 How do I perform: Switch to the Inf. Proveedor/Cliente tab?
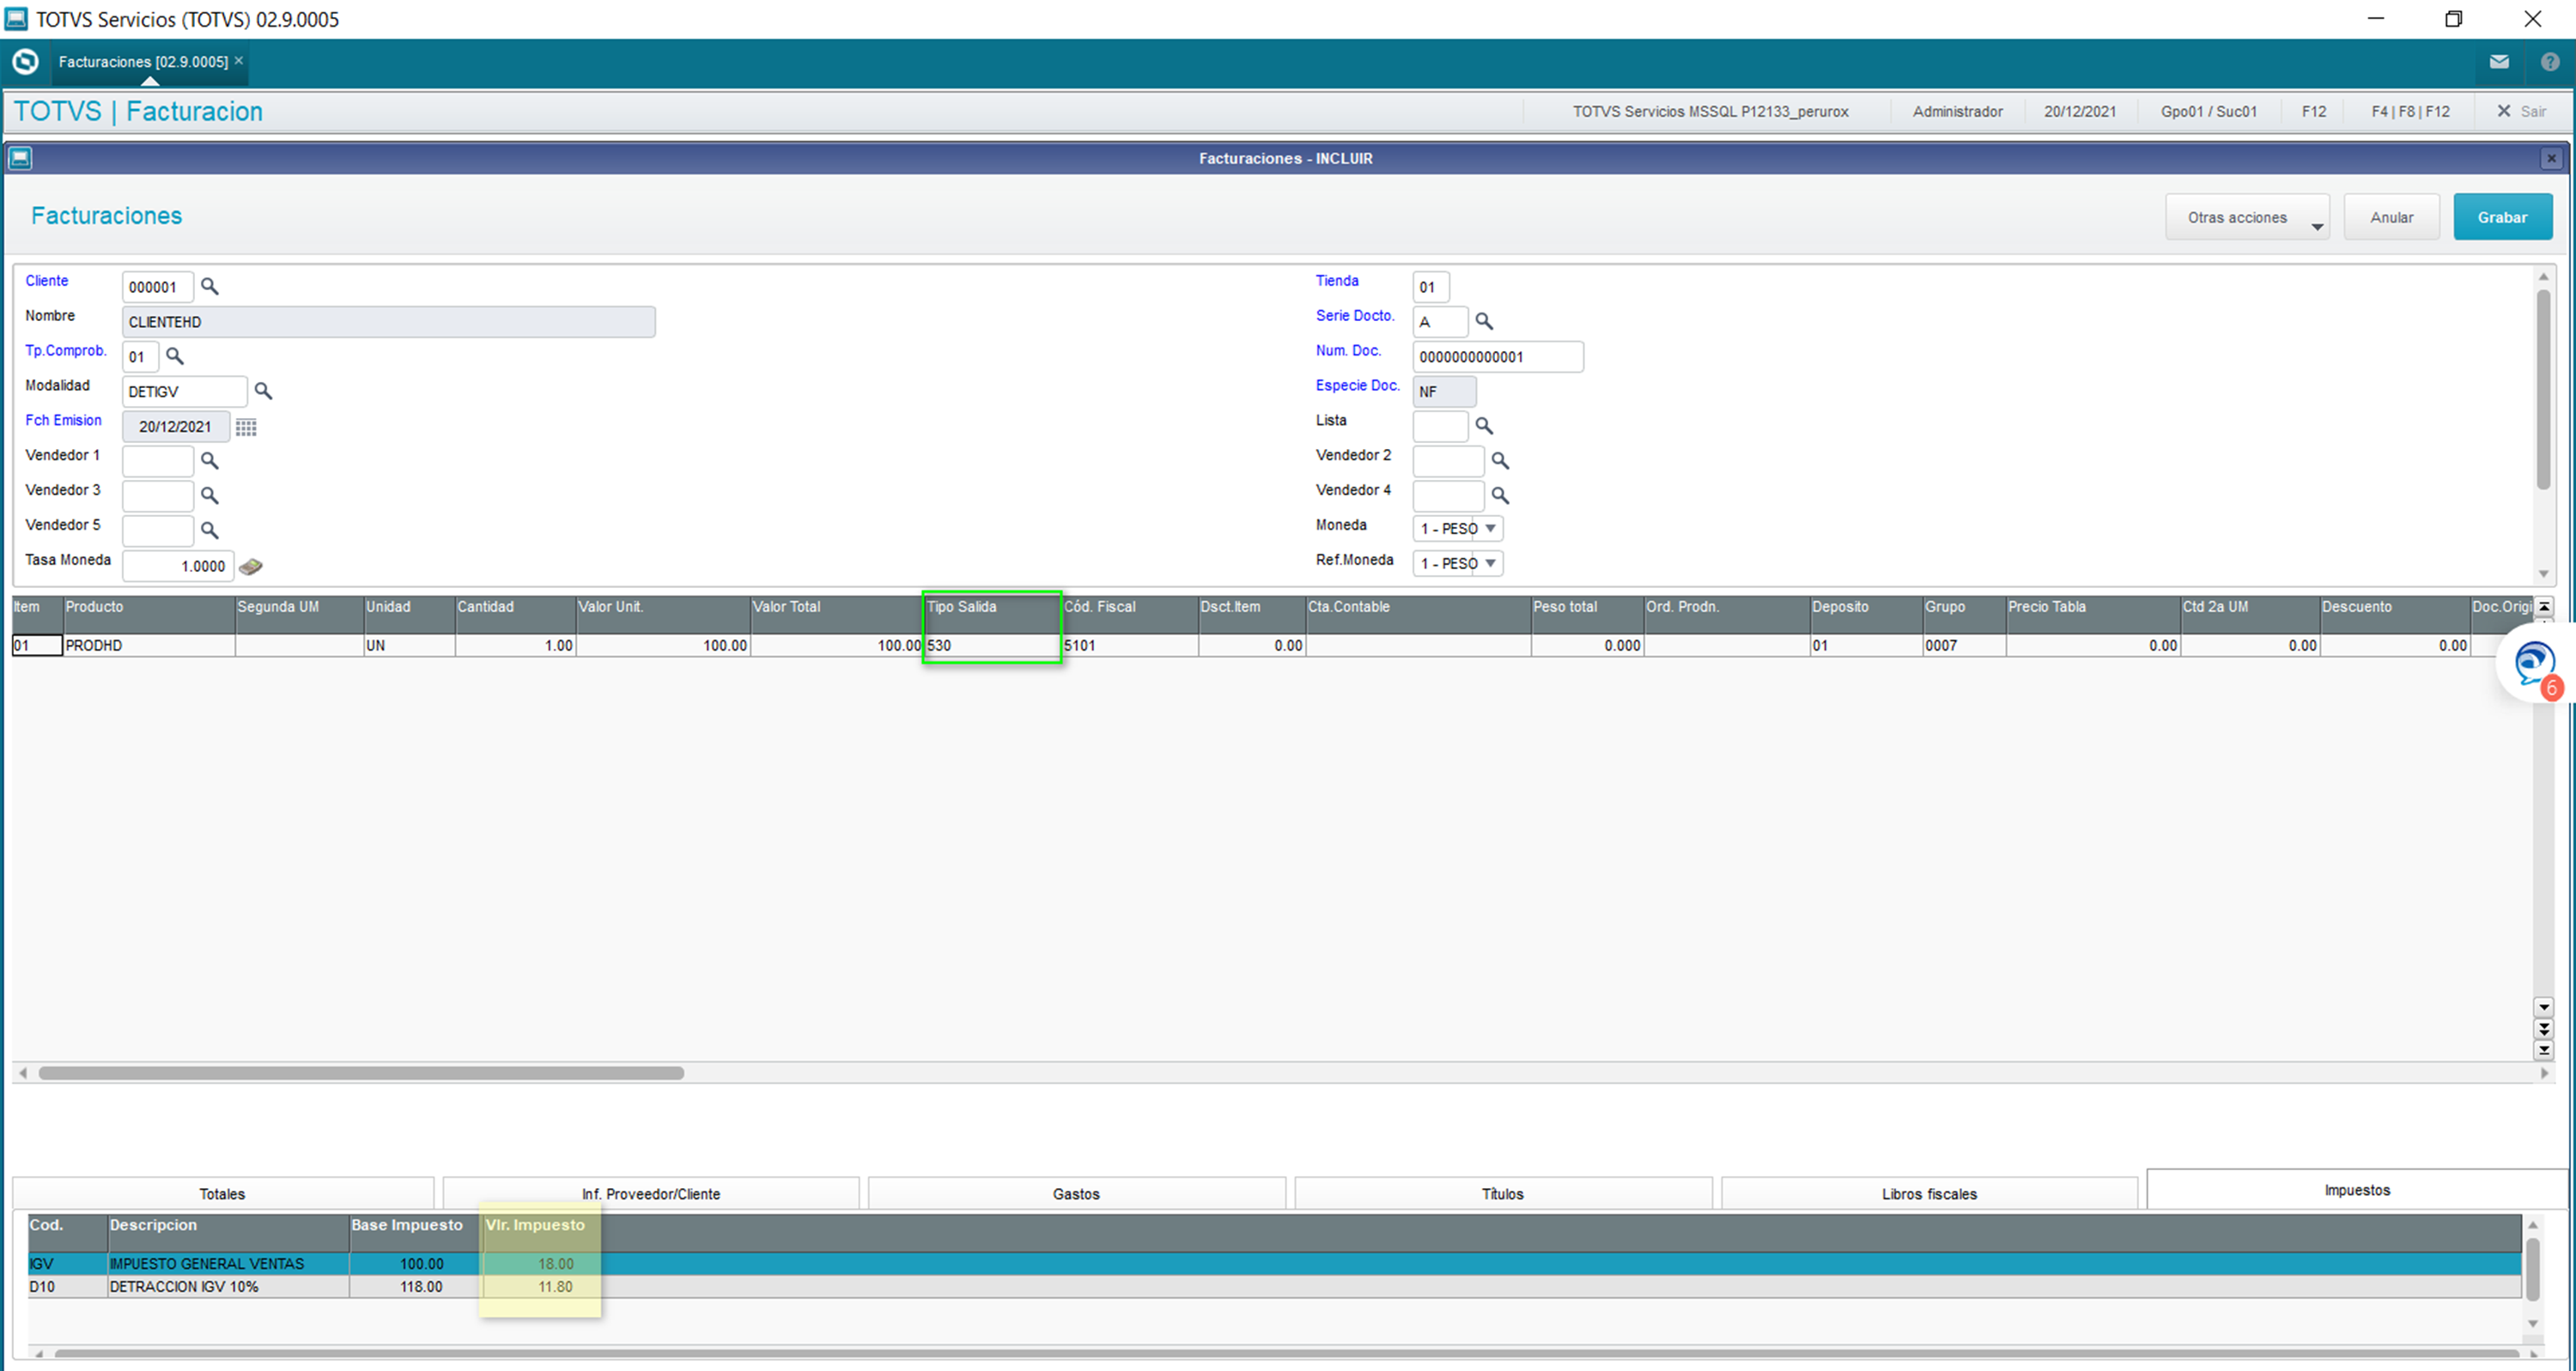click(x=651, y=1194)
